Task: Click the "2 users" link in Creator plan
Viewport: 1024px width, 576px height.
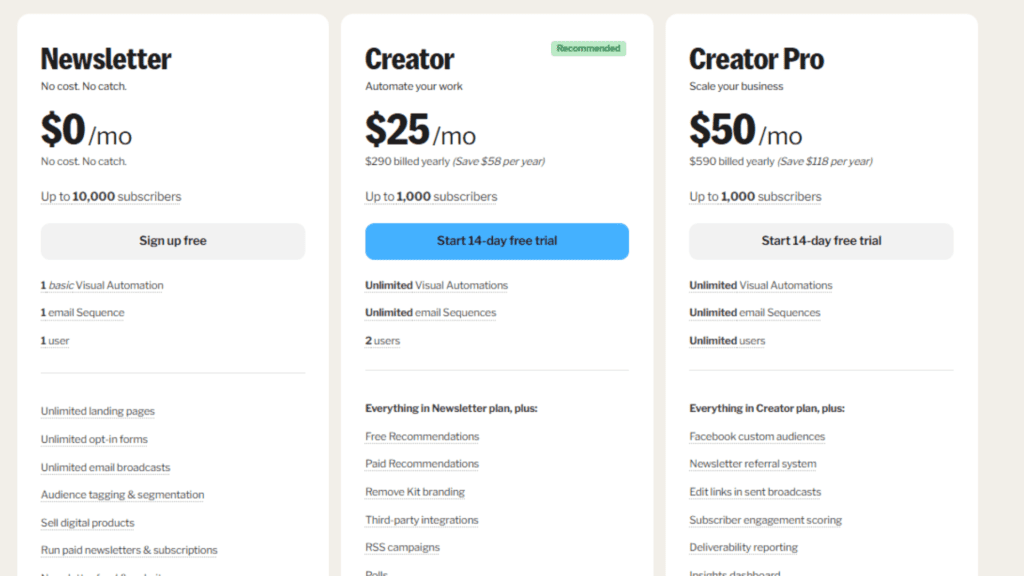Action: click(x=382, y=341)
